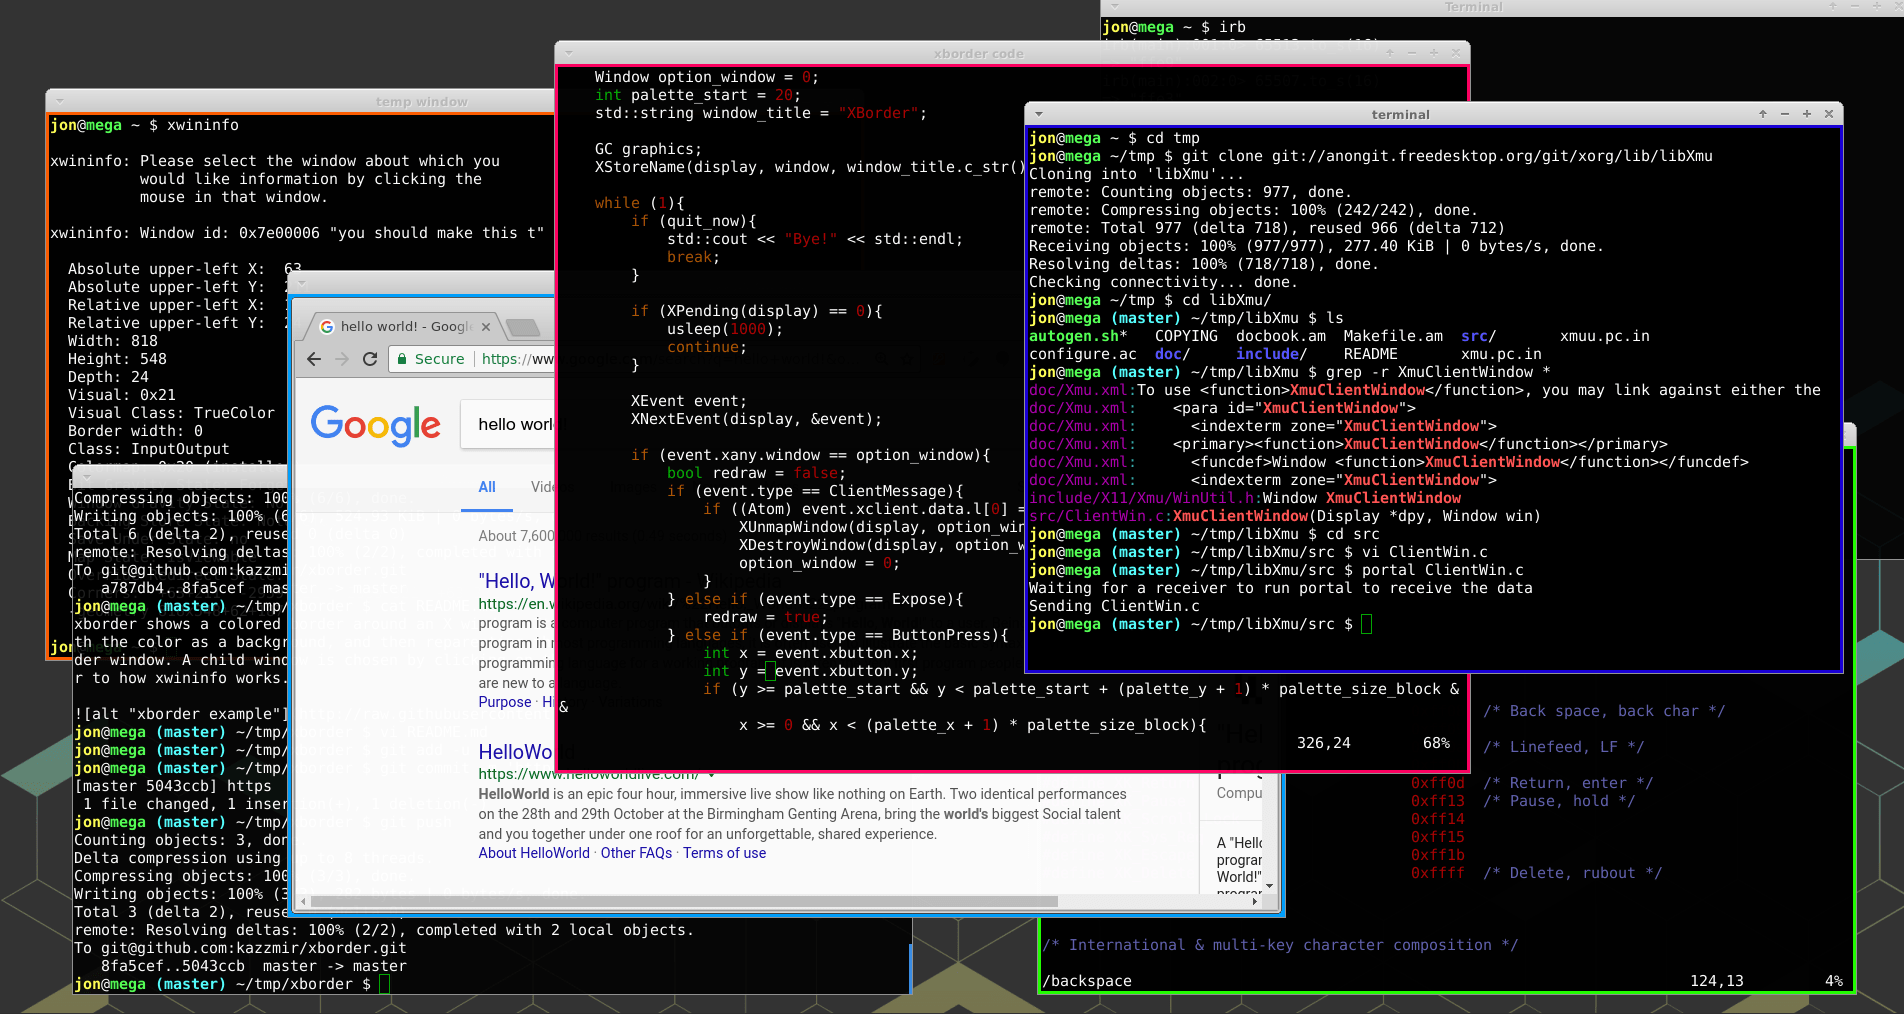Click the Google favicon on the browser tab

[327, 327]
